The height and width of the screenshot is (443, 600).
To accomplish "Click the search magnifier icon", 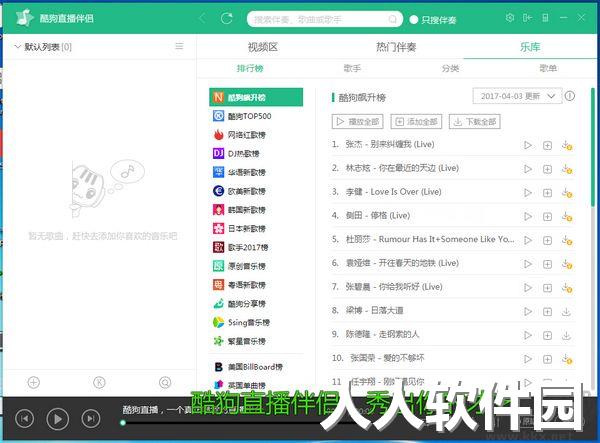I will [393, 19].
